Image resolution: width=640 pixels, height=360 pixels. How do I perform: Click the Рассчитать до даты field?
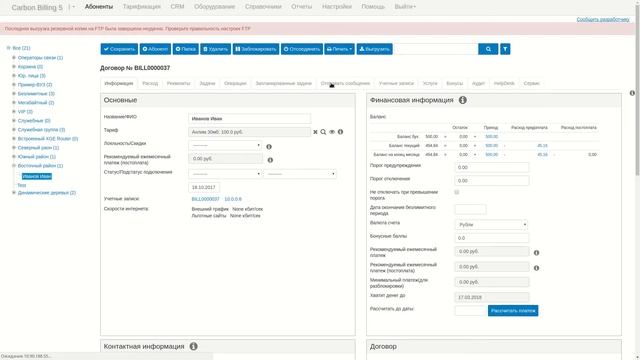point(471,311)
